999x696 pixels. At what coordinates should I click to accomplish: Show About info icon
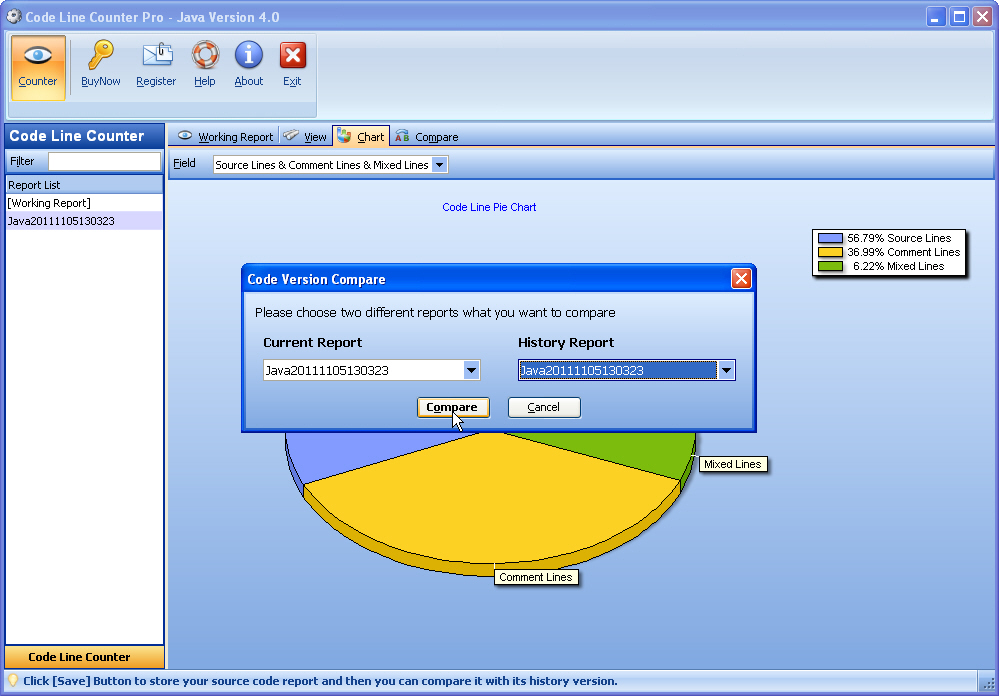pyautogui.click(x=248, y=55)
